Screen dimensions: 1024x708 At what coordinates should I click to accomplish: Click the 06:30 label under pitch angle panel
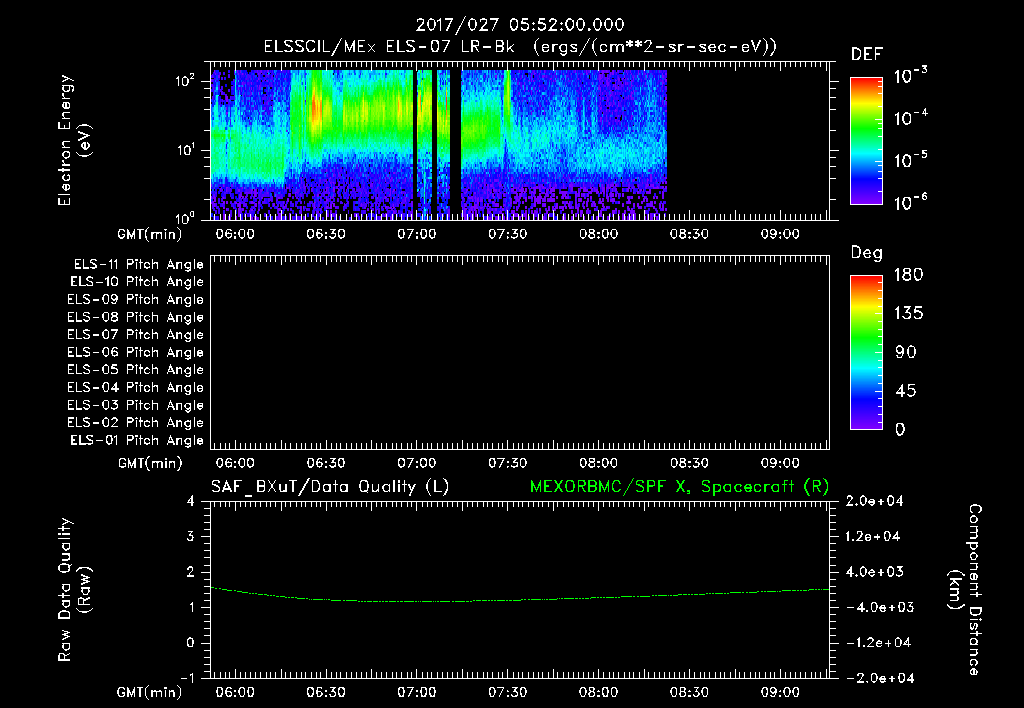point(326,463)
